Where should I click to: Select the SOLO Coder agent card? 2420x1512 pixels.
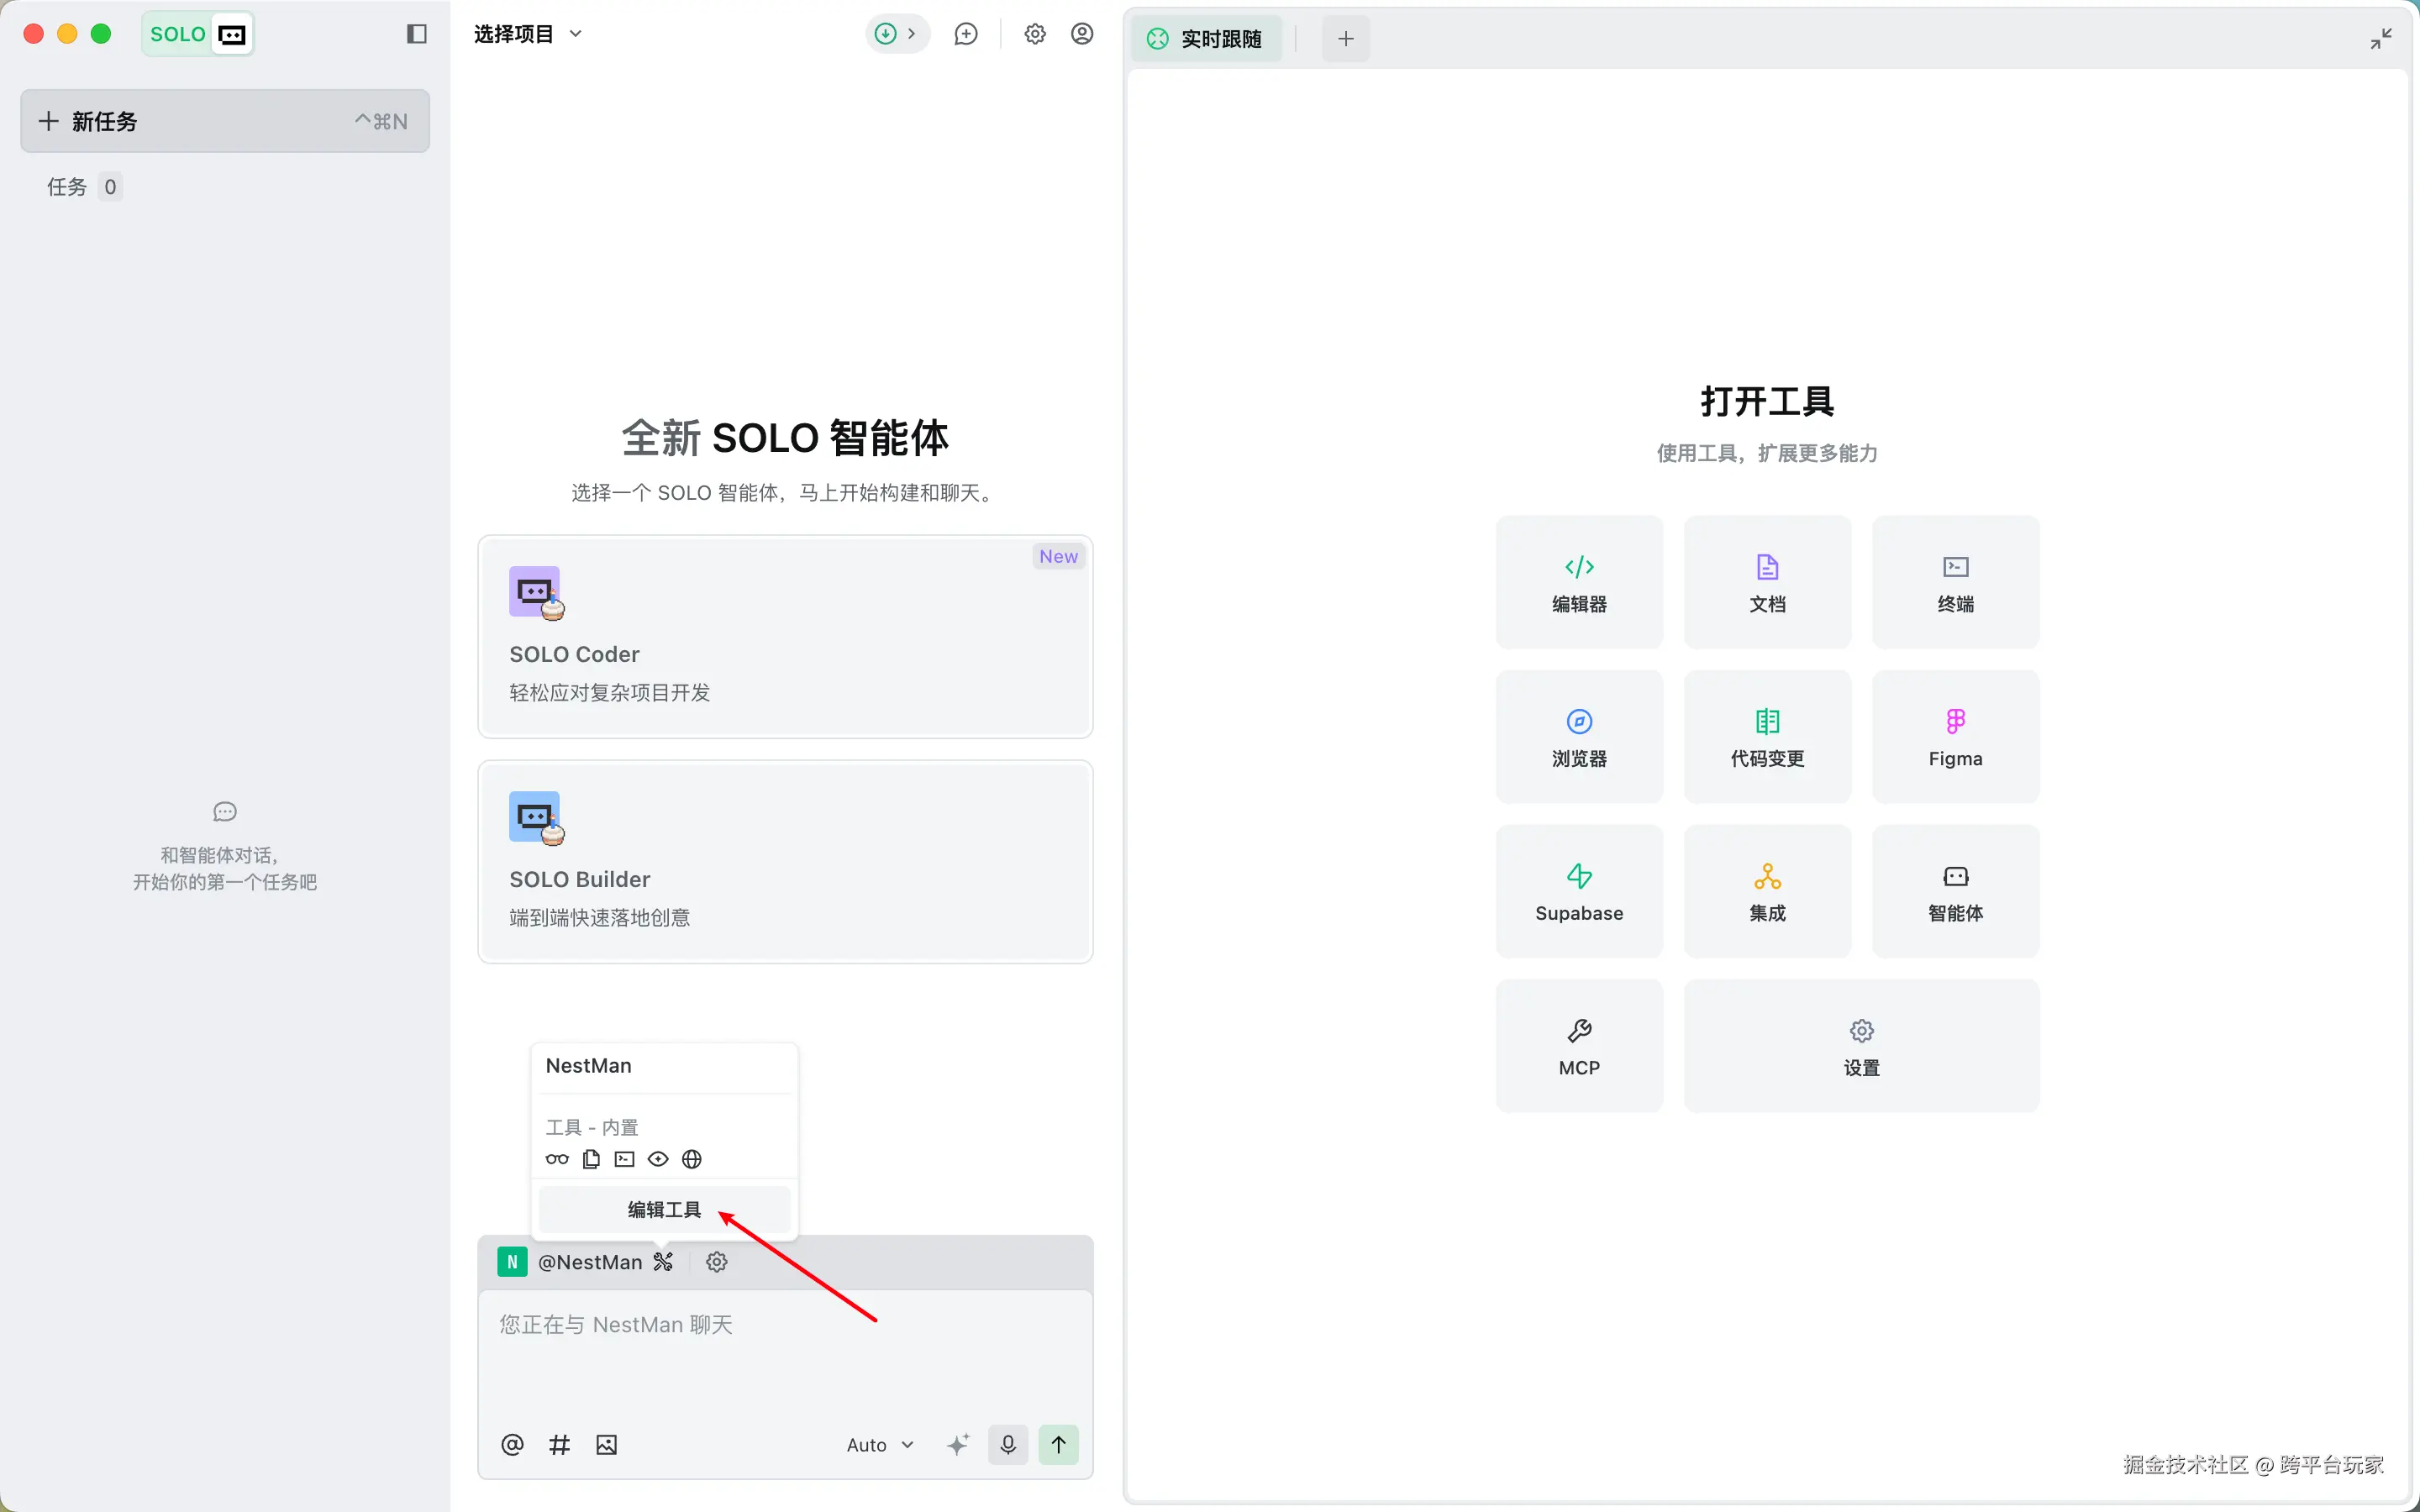point(785,637)
